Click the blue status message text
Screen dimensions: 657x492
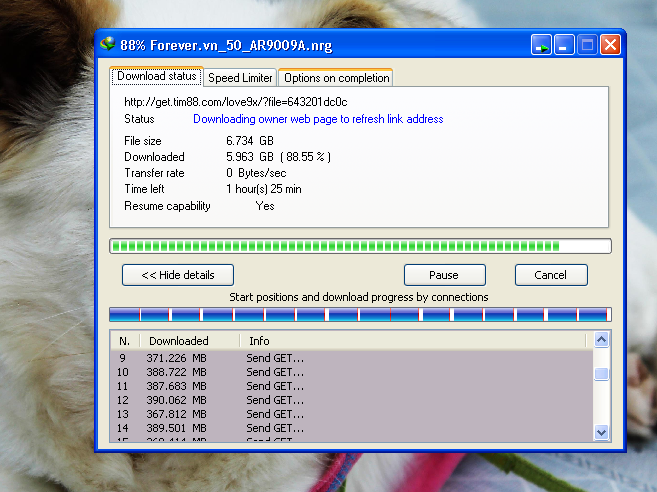(318, 119)
